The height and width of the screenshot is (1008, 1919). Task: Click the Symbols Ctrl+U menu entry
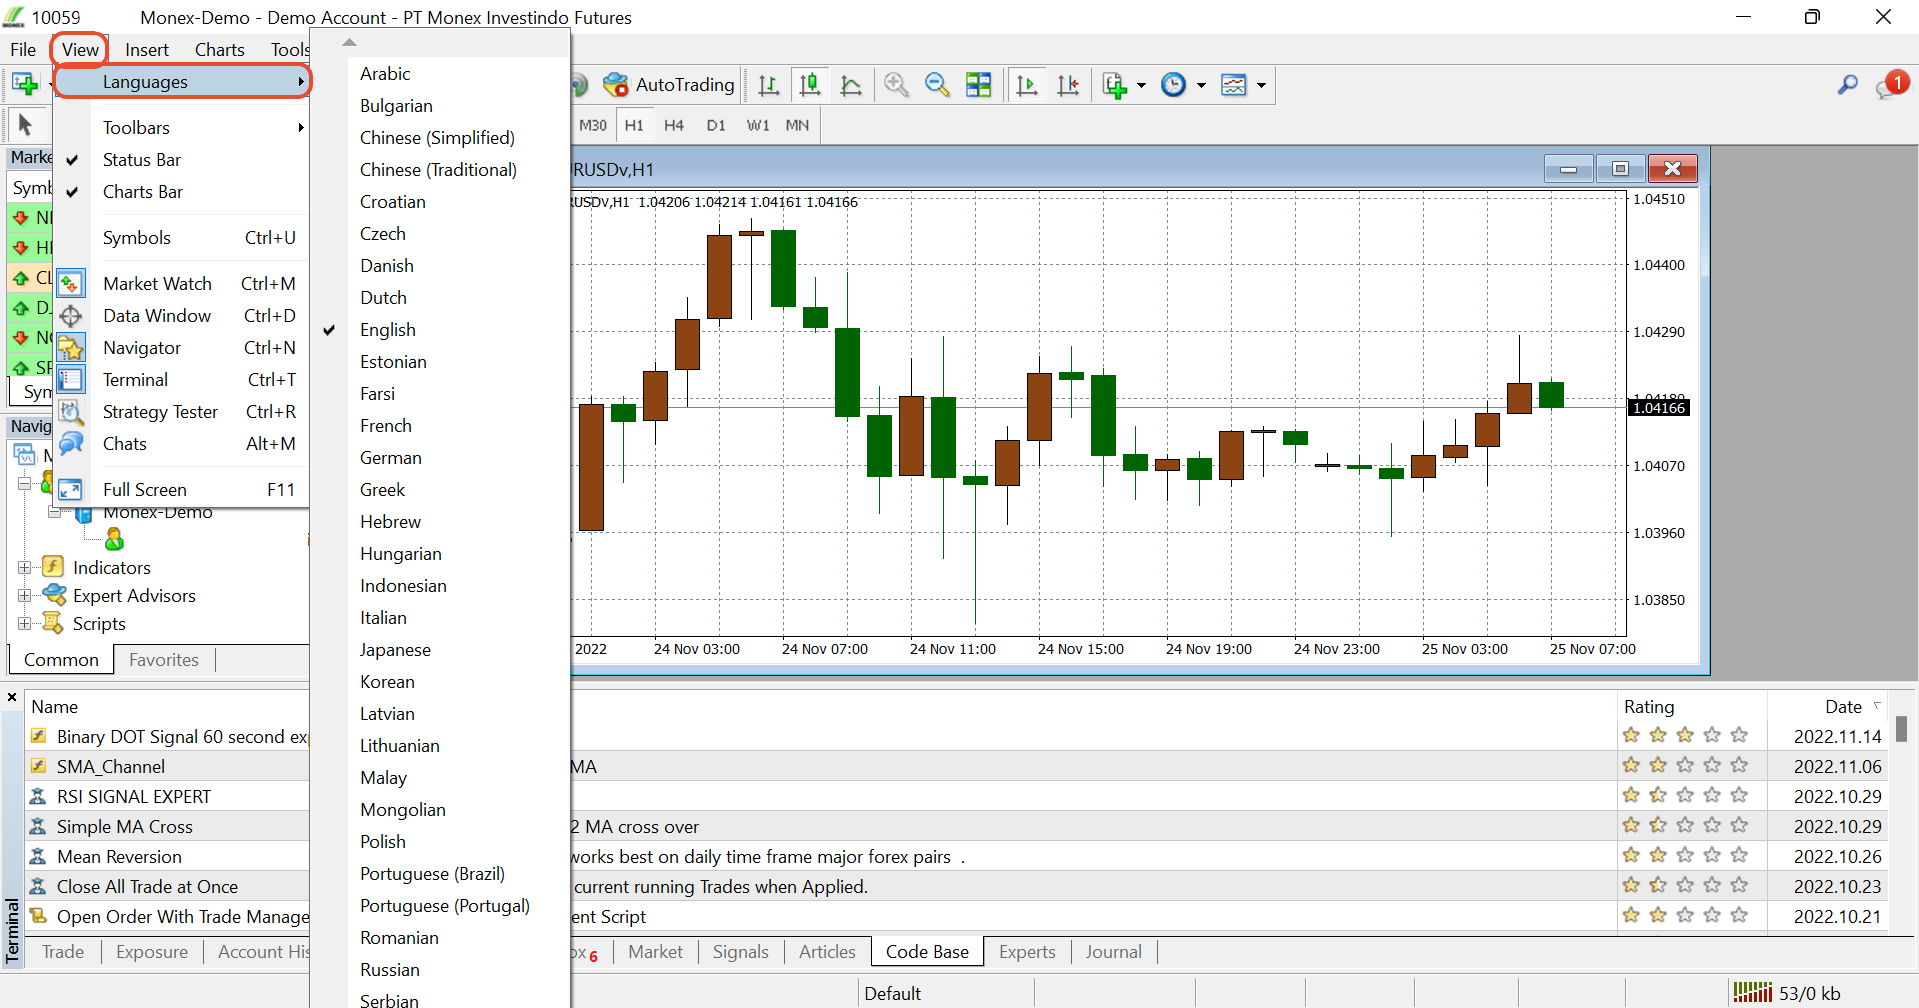[x=180, y=238]
